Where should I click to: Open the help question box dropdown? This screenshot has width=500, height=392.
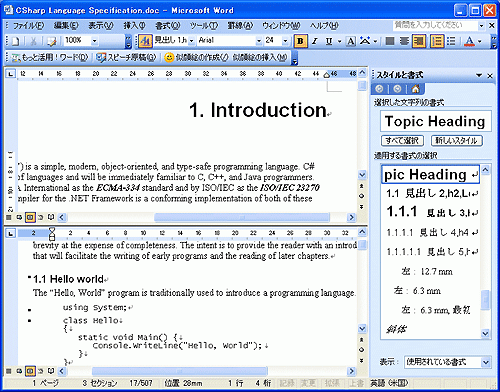pos(481,25)
